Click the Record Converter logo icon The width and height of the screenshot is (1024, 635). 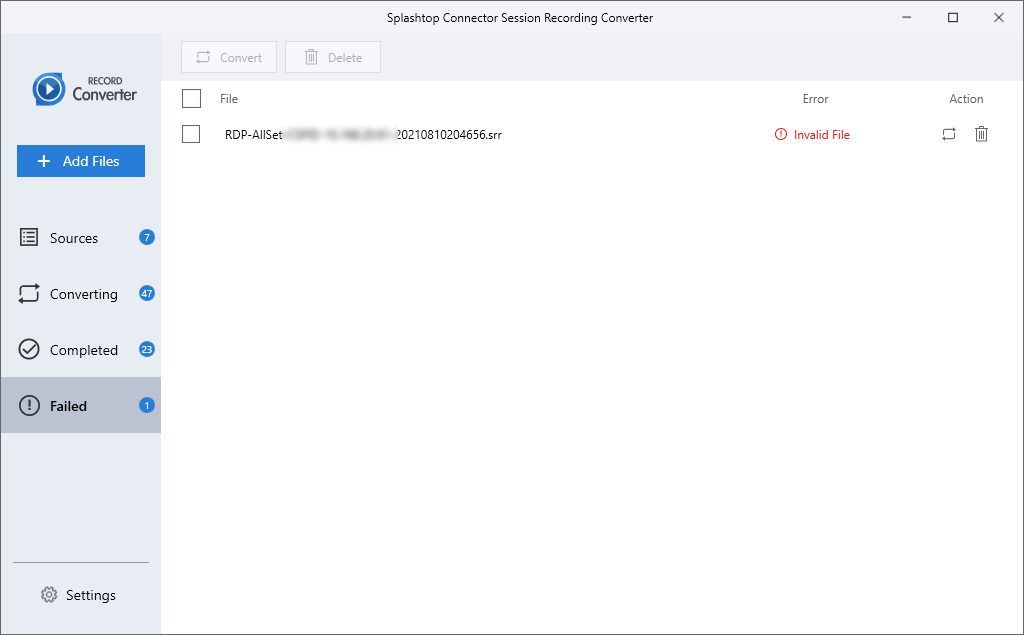point(49,89)
